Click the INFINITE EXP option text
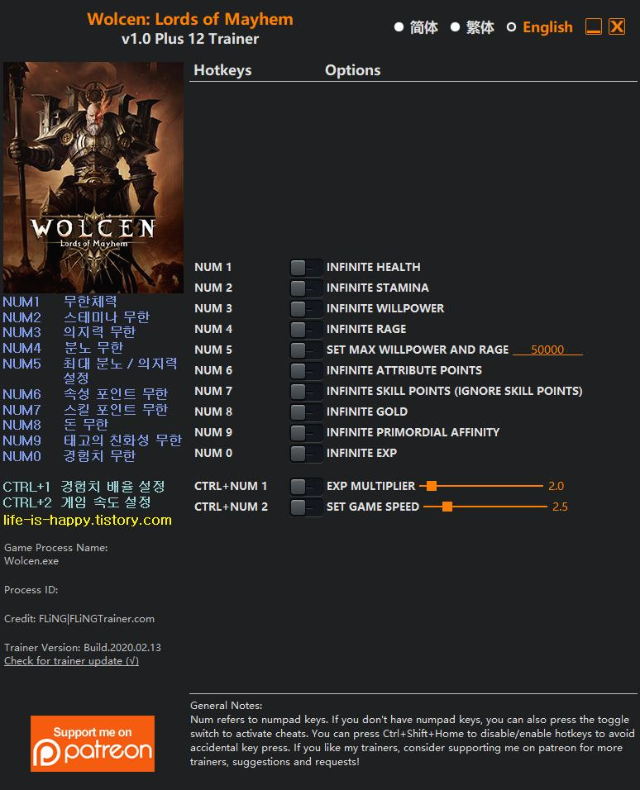640x790 pixels. (362, 453)
